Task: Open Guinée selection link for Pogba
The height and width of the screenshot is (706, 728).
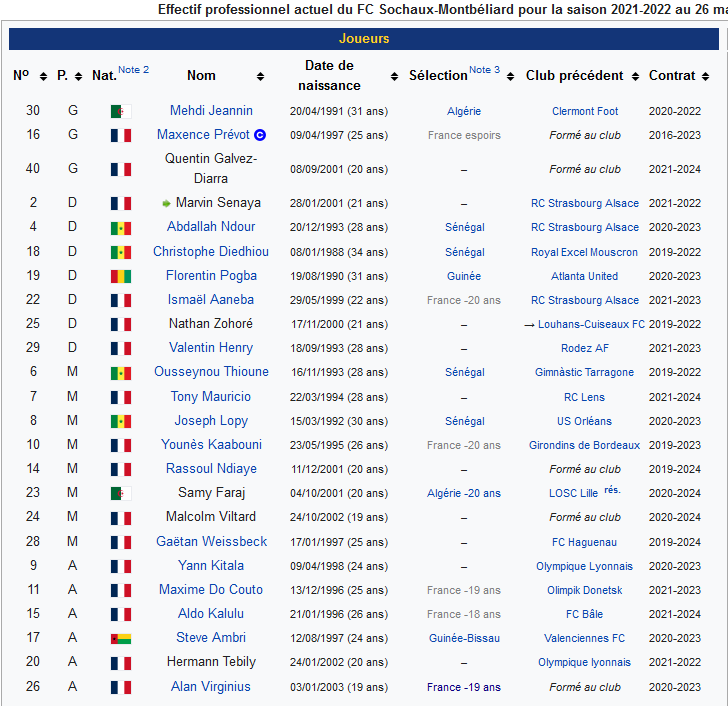Action: coord(464,277)
